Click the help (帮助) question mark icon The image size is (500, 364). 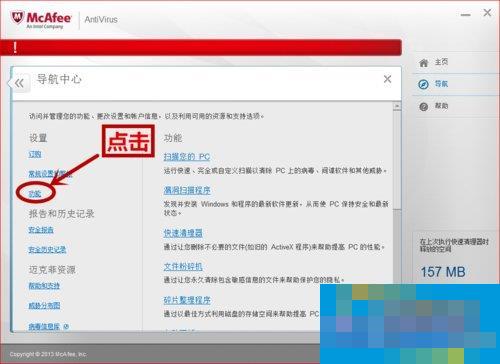(423, 107)
